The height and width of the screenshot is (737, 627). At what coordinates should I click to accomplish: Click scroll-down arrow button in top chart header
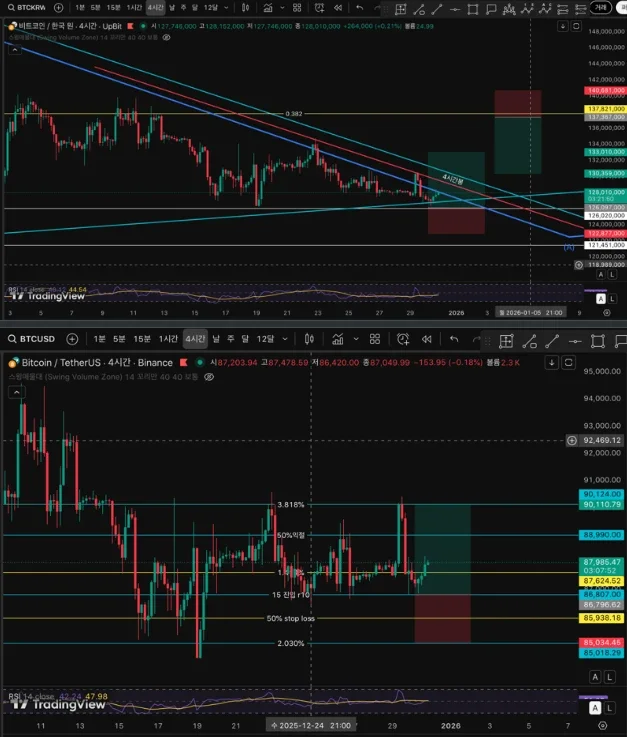point(563,26)
